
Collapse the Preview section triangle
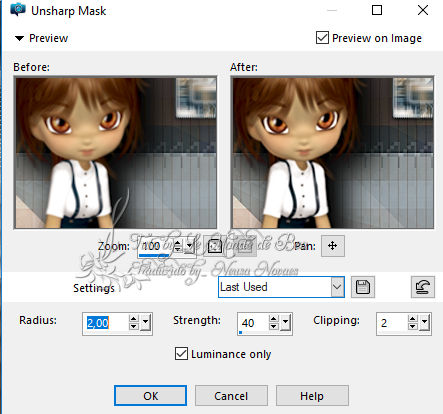[x=19, y=38]
